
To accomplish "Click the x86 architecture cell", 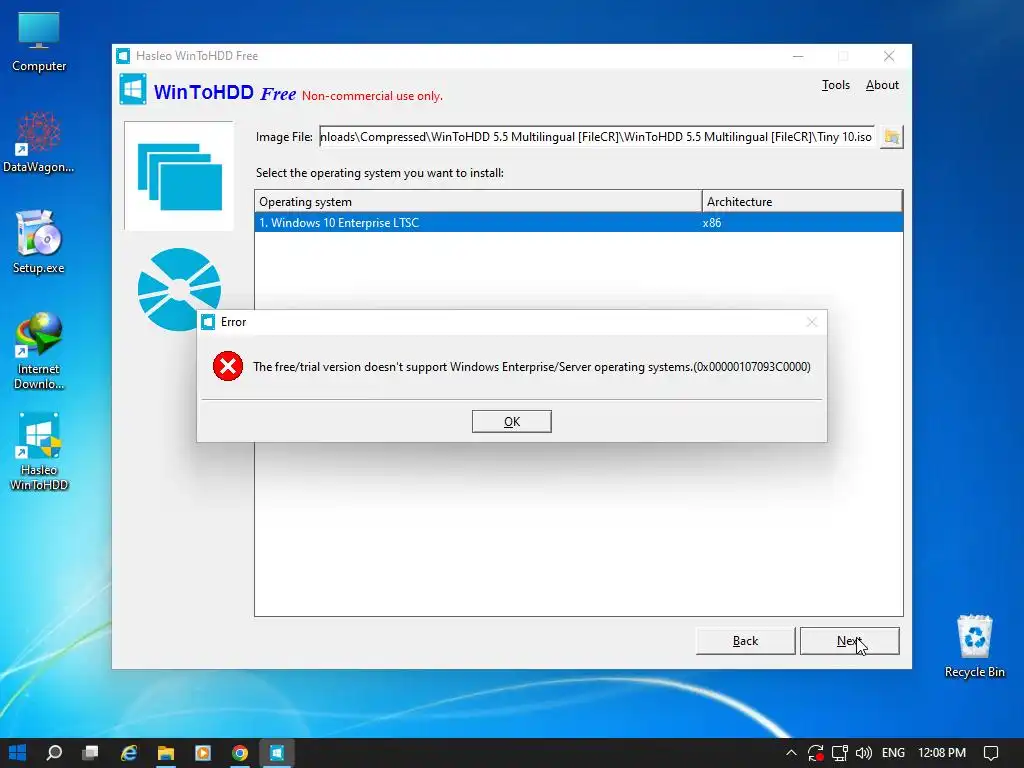I will pos(712,223).
